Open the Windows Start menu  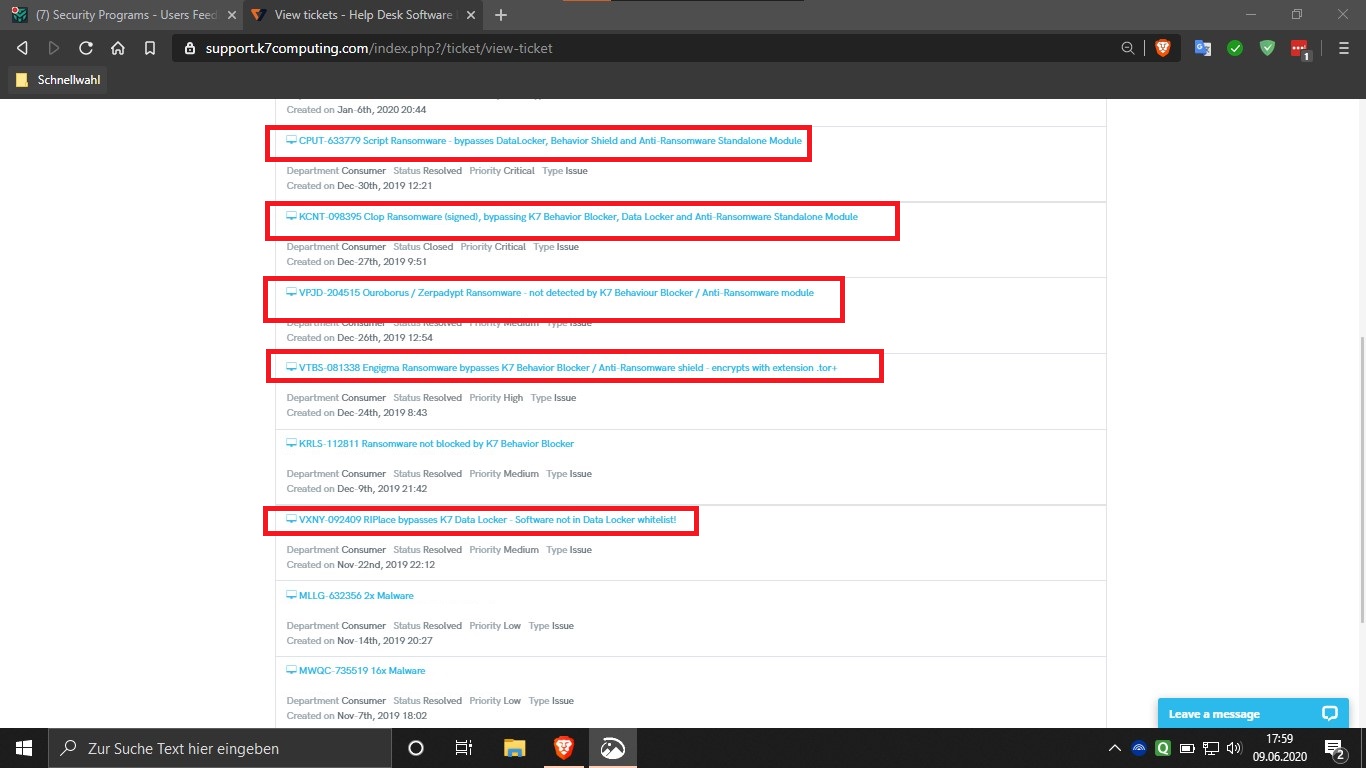(24, 748)
